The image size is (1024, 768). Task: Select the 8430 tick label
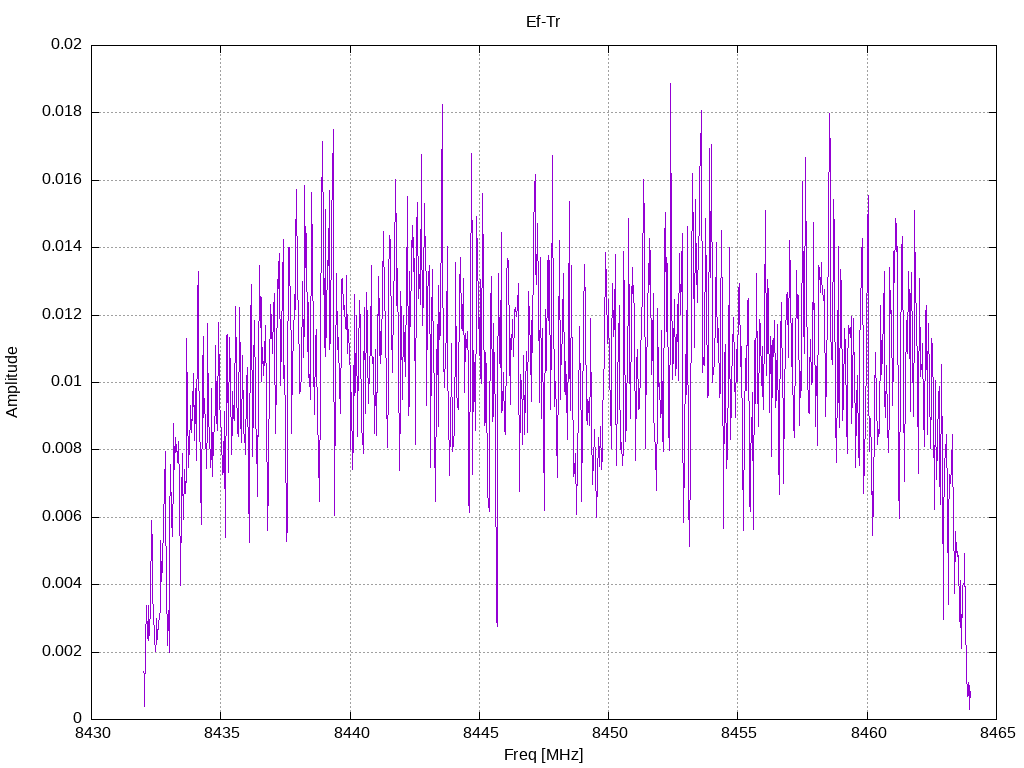click(93, 733)
